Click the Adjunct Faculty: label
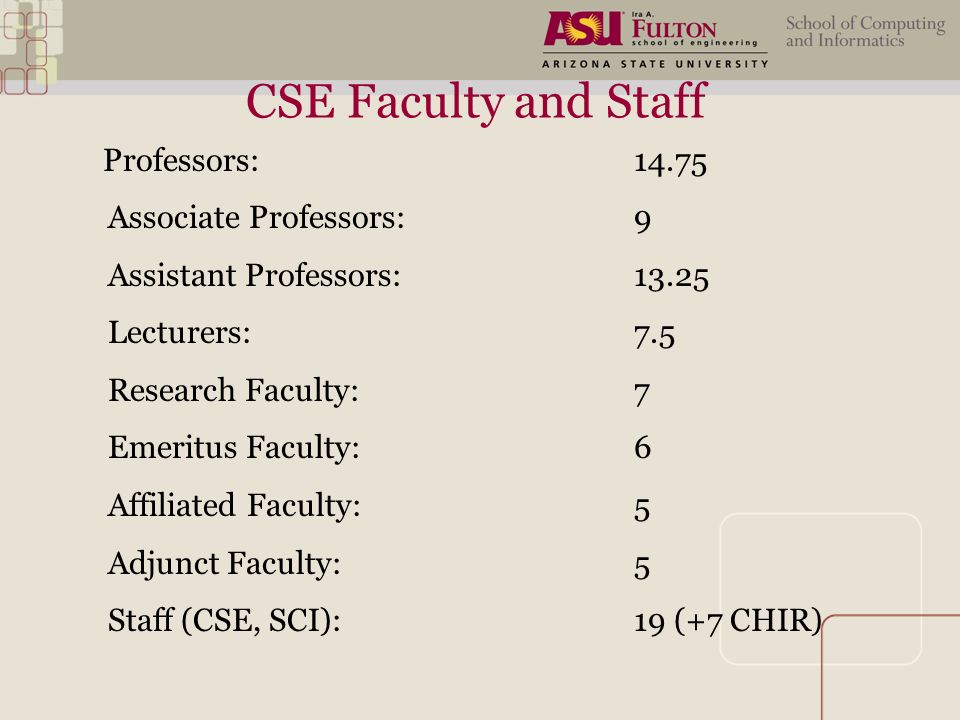This screenshot has height=720, width=960. (x=224, y=563)
